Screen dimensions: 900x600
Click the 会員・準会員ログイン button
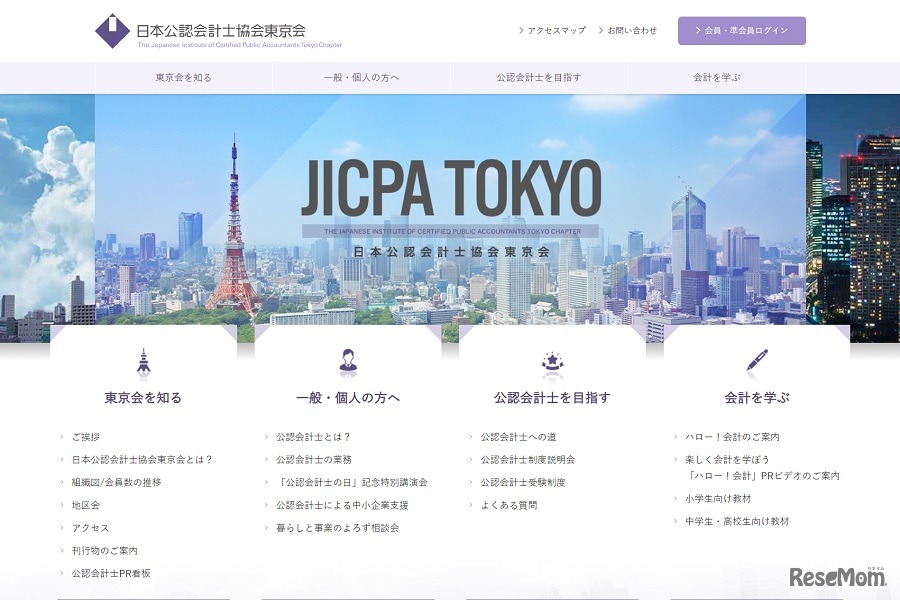[742, 30]
